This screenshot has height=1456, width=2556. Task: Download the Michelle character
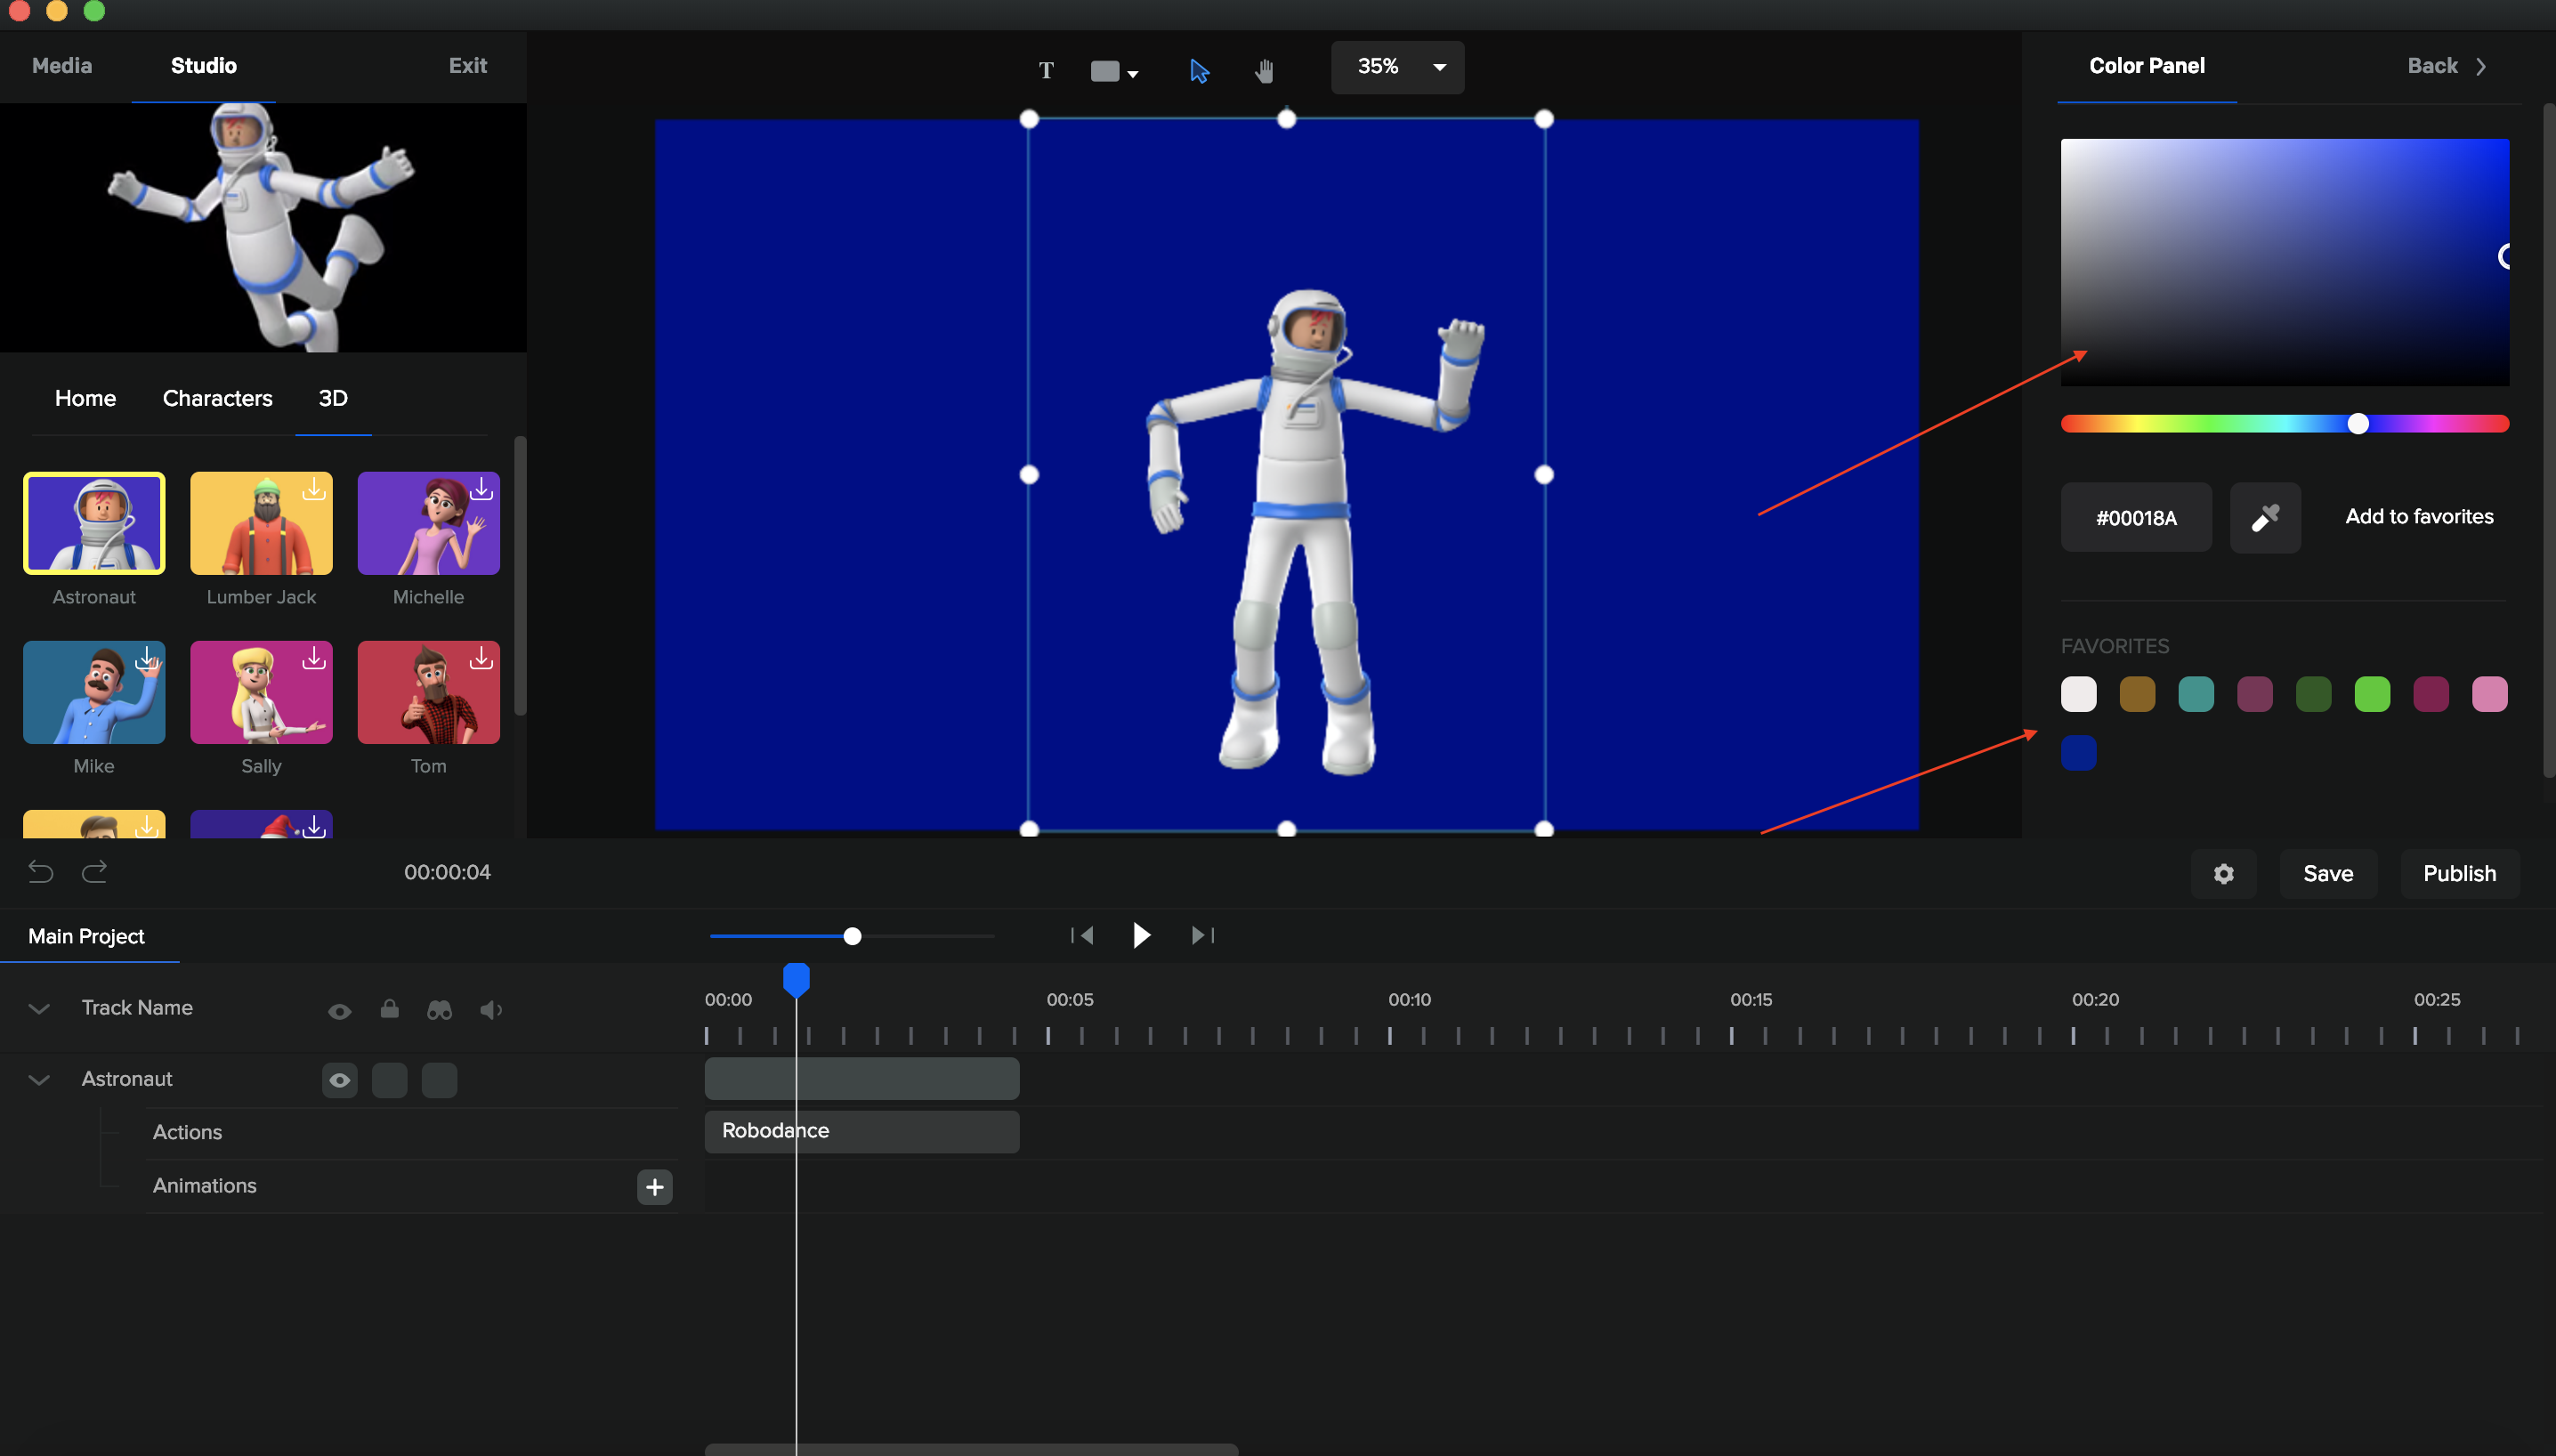[481, 488]
